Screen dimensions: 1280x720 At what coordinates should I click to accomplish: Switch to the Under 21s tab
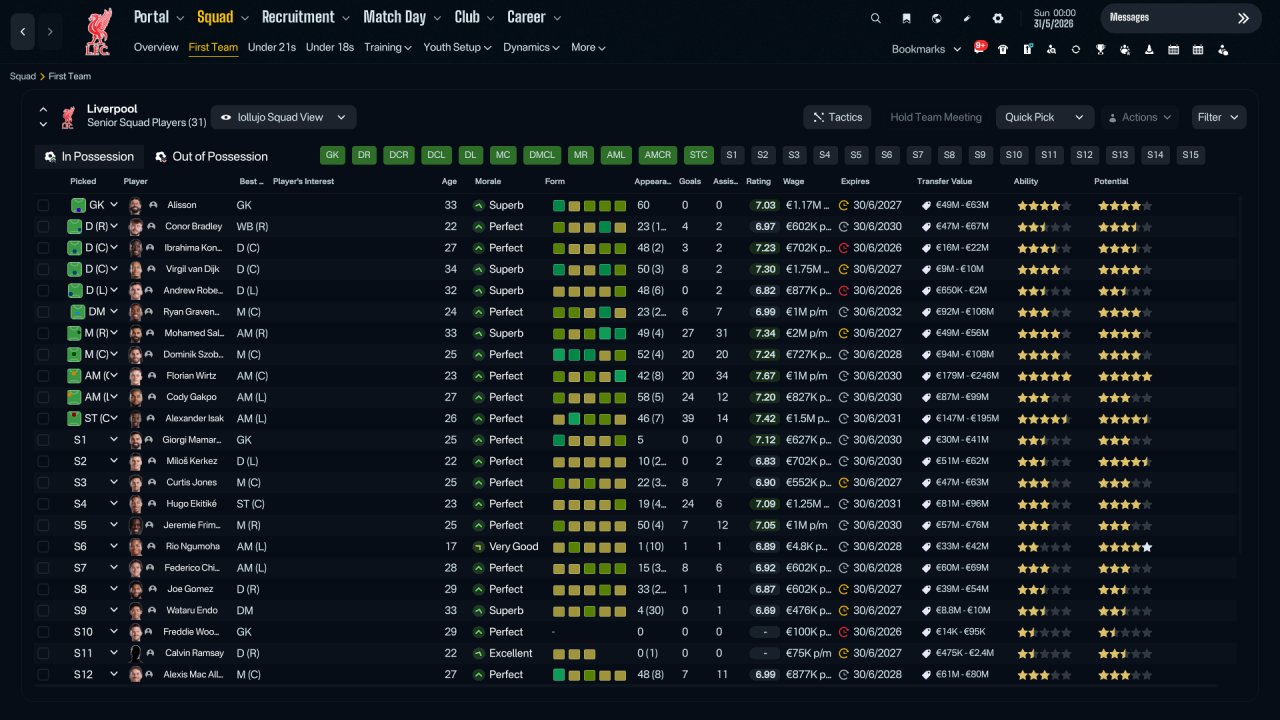[x=272, y=47]
